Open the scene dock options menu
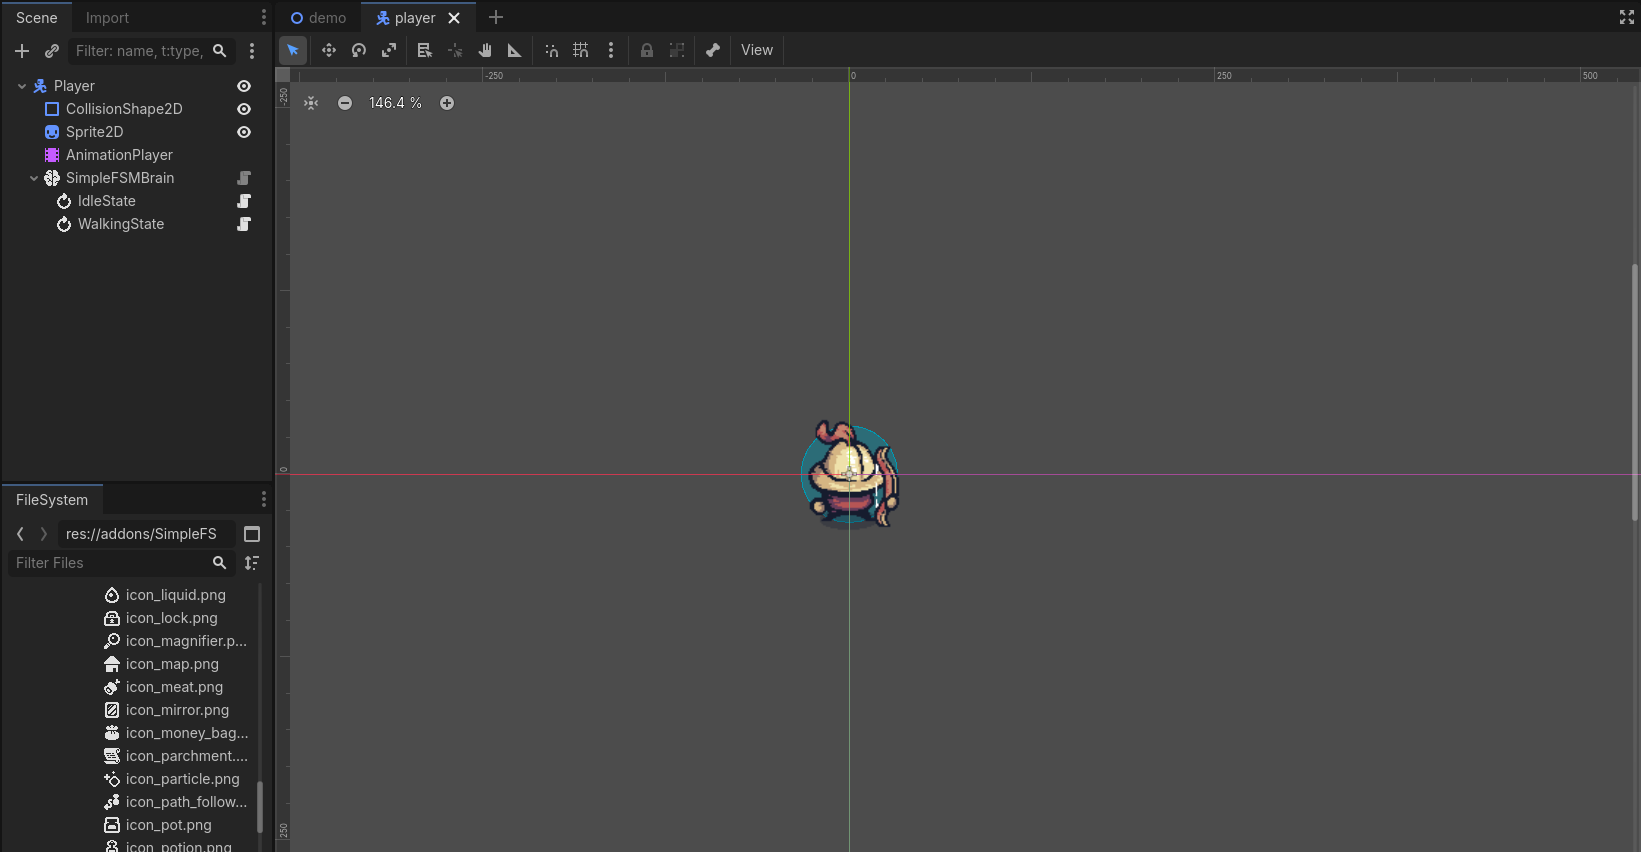 (252, 51)
